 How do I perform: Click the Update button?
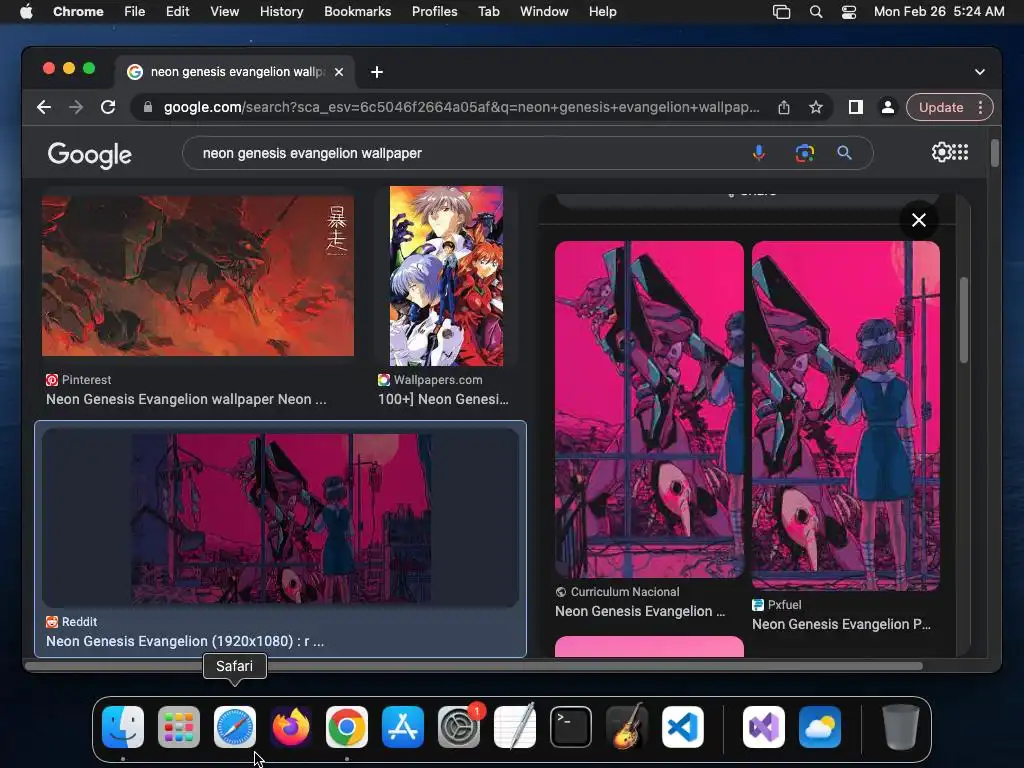(941, 107)
